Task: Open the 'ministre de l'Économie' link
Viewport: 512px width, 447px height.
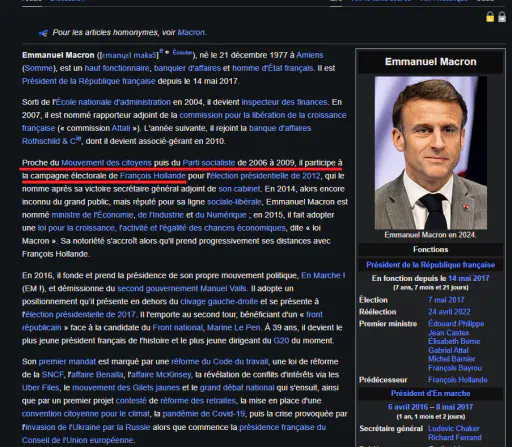Action: click(92, 215)
